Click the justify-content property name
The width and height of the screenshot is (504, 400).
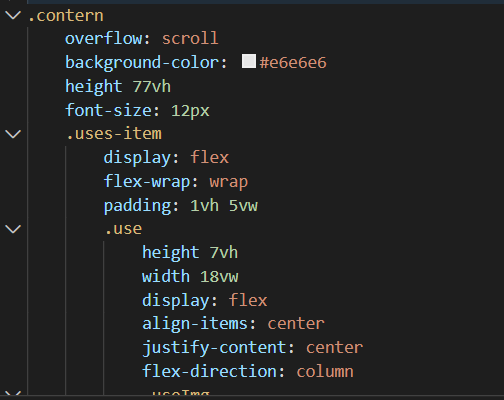[214, 348]
